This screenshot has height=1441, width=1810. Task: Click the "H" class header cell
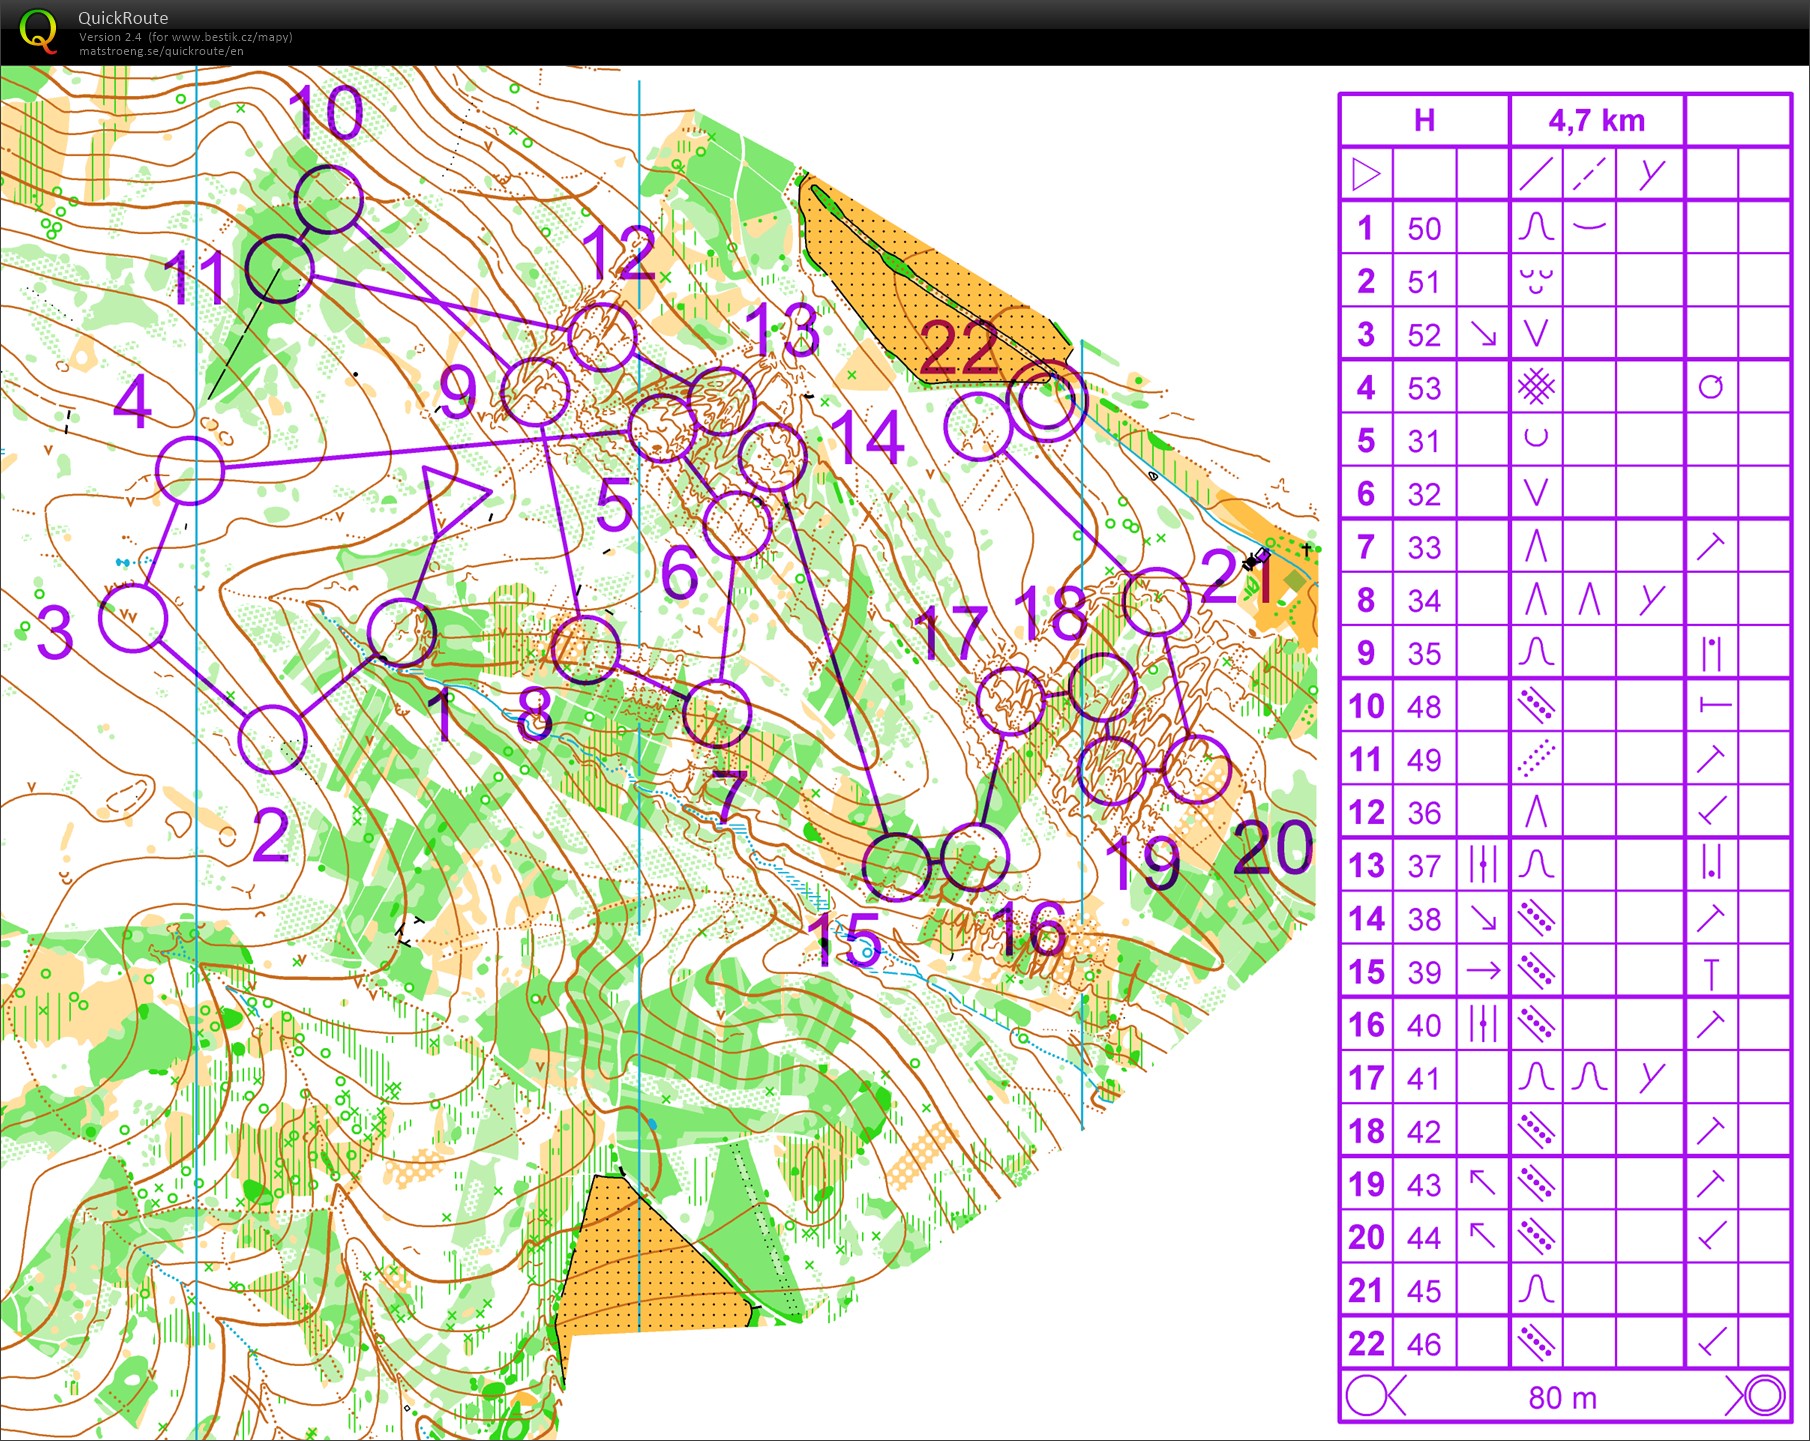[1424, 121]
